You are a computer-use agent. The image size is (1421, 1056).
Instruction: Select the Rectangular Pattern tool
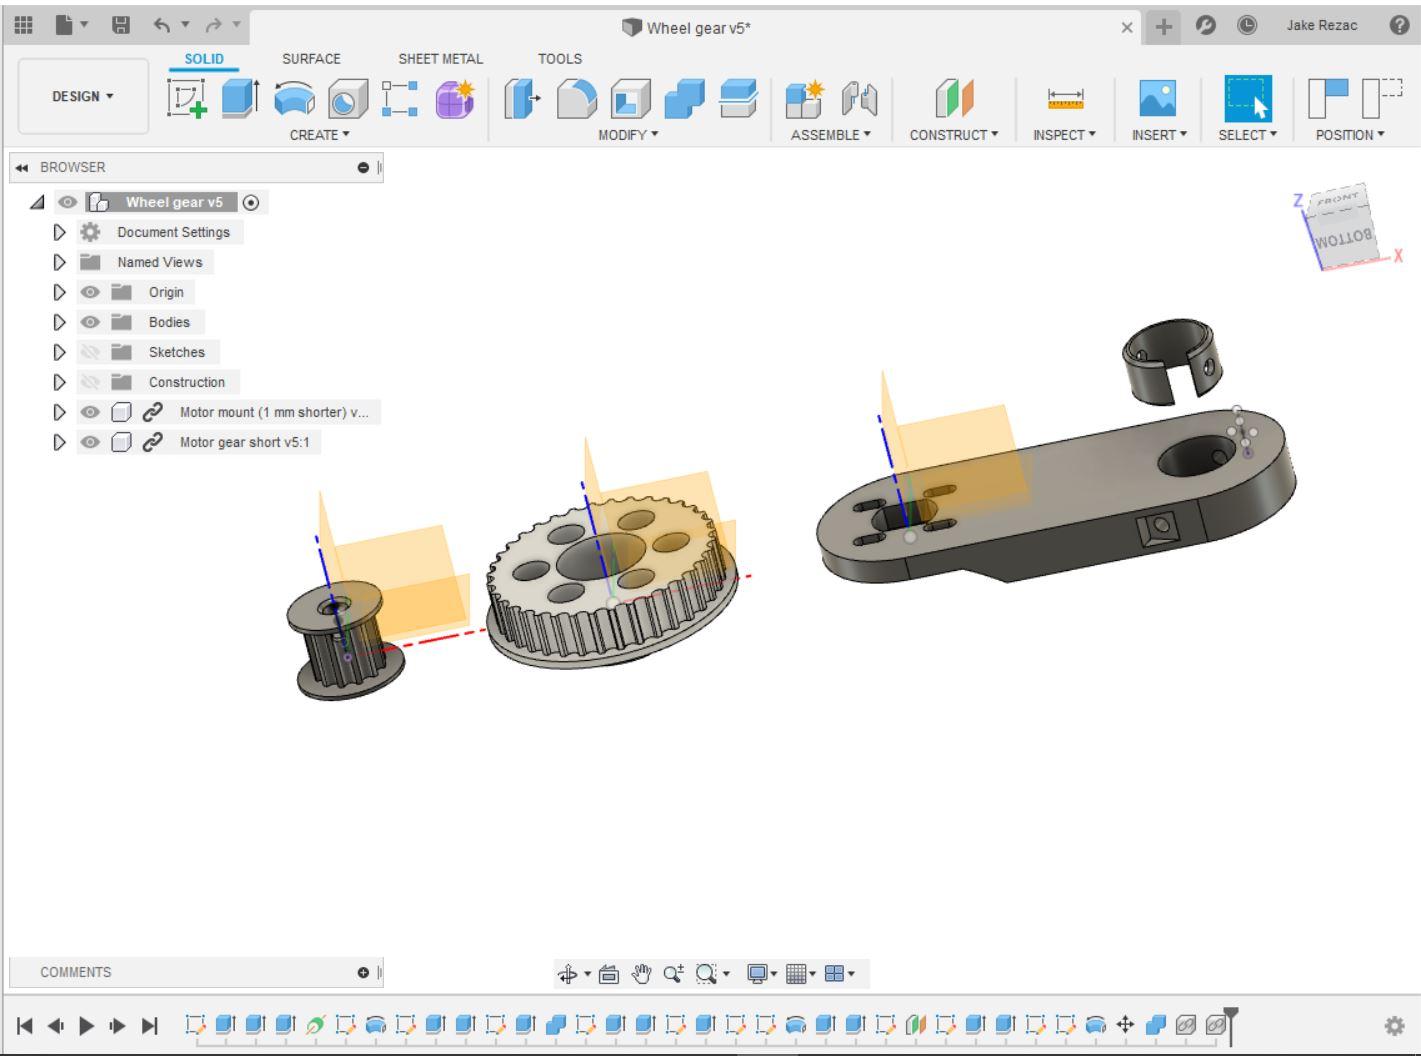pos(400,99)
